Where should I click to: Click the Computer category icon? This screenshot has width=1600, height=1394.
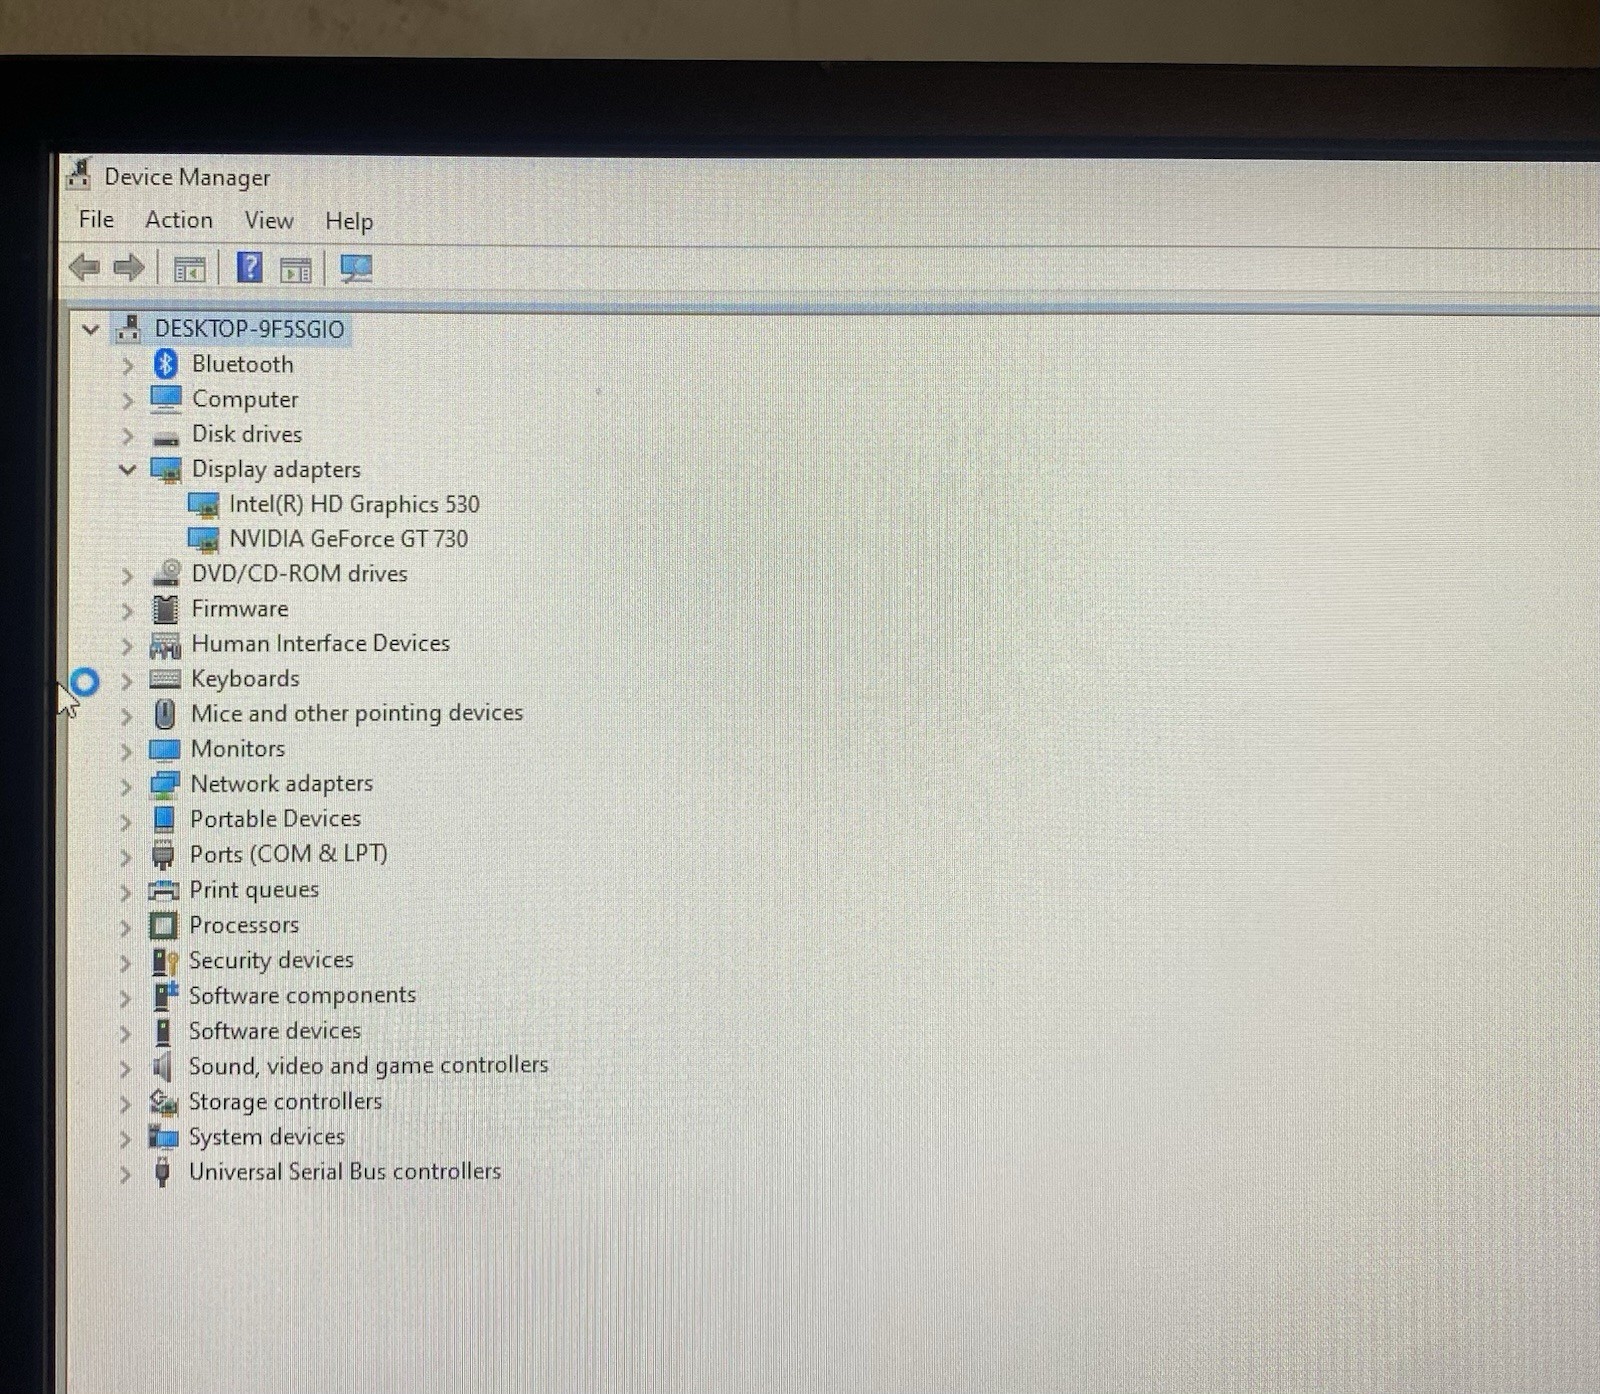(x=166, y=399)
